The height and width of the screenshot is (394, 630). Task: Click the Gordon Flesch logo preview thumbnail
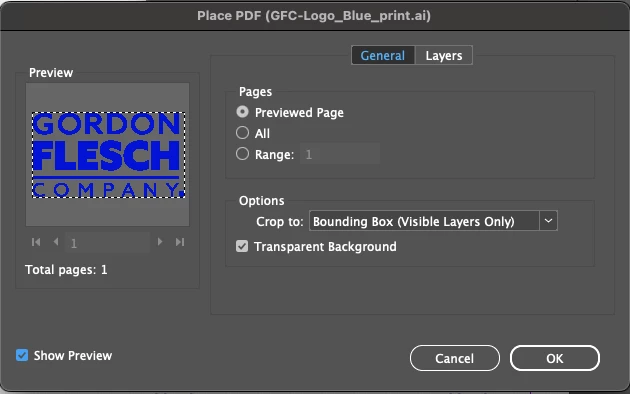click(x=108, y=155)
